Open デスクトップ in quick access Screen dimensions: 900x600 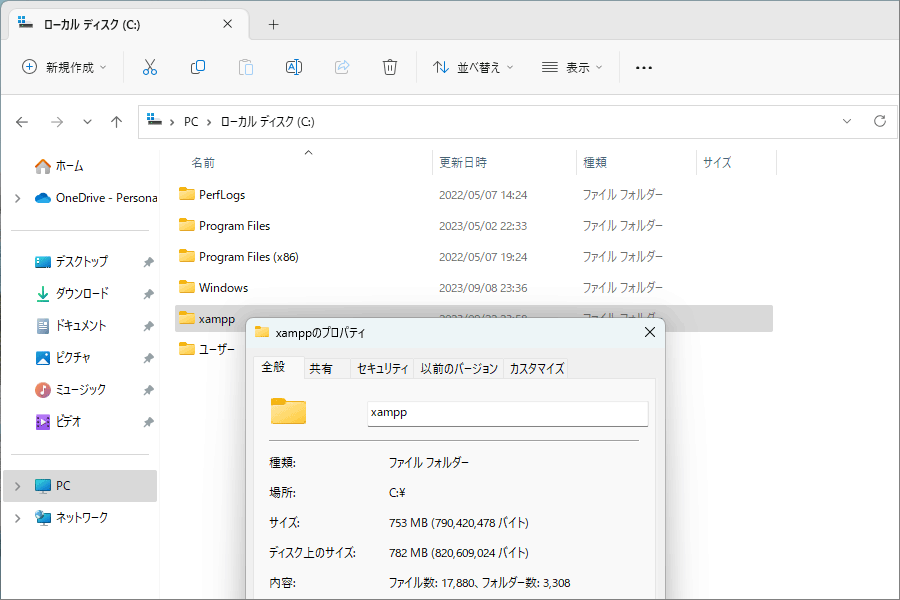[71, 261]
